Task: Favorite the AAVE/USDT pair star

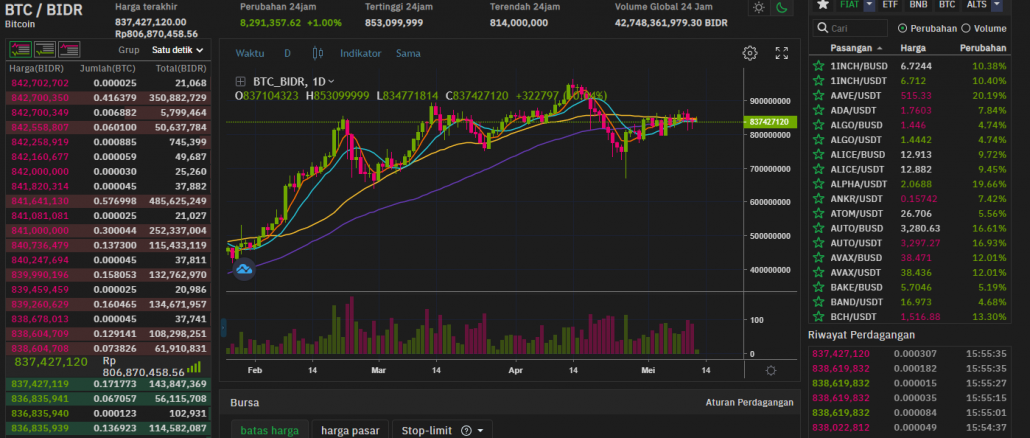Action: tap(818, 96)
